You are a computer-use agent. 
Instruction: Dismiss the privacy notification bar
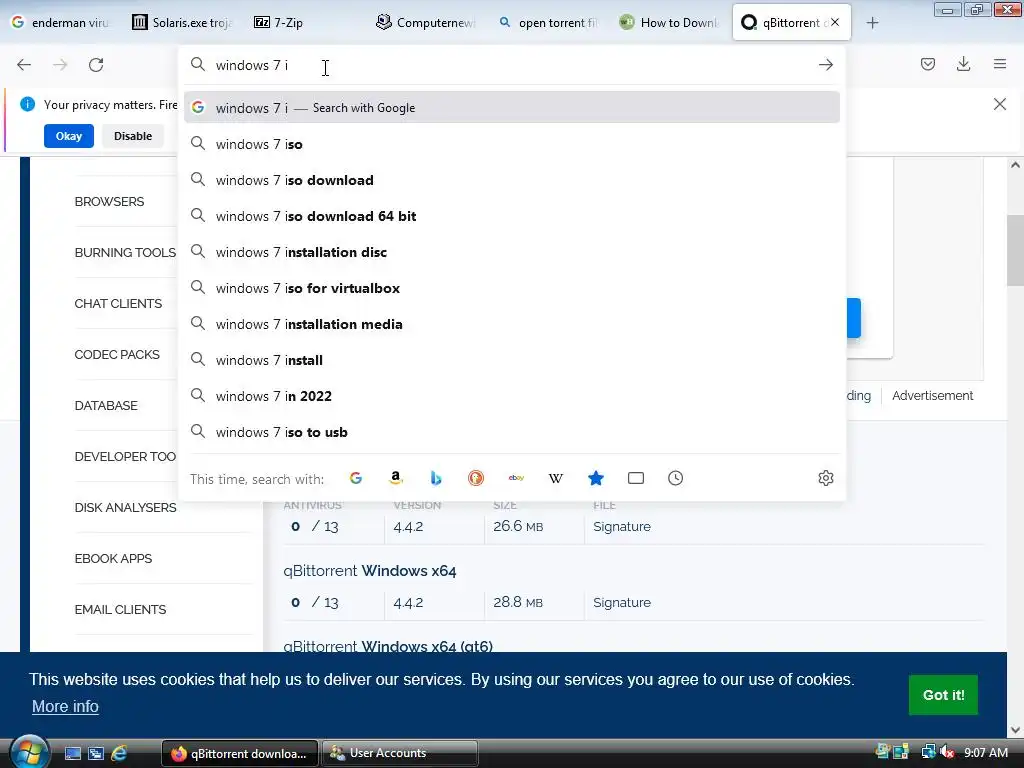(x=1000, y=104)
